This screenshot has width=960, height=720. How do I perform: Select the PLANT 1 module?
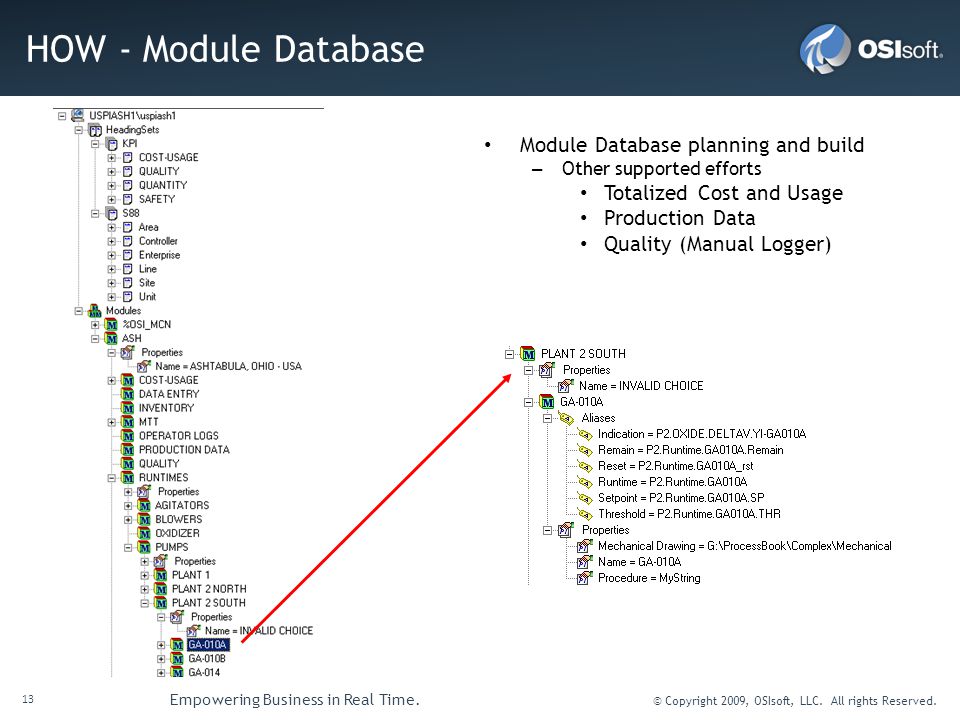pyautogui.click(x=191, y=575)
